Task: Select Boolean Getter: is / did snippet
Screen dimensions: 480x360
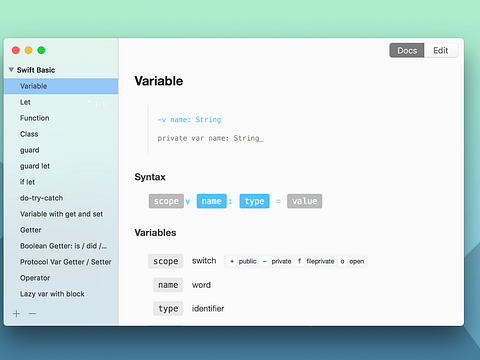Action: click(x=61, y=246)
